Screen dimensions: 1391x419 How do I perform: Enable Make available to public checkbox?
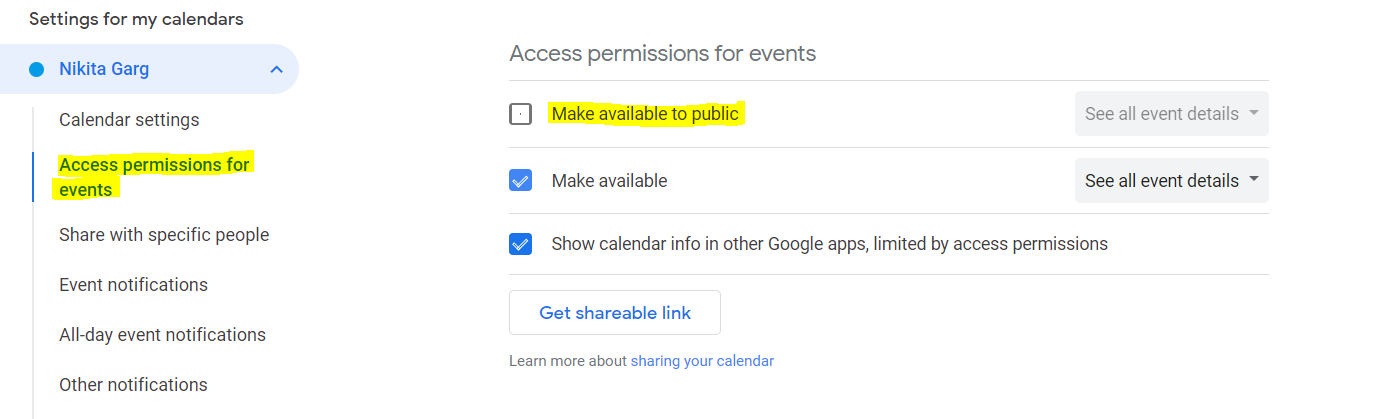pyautogui.click(x=520, y=114)
